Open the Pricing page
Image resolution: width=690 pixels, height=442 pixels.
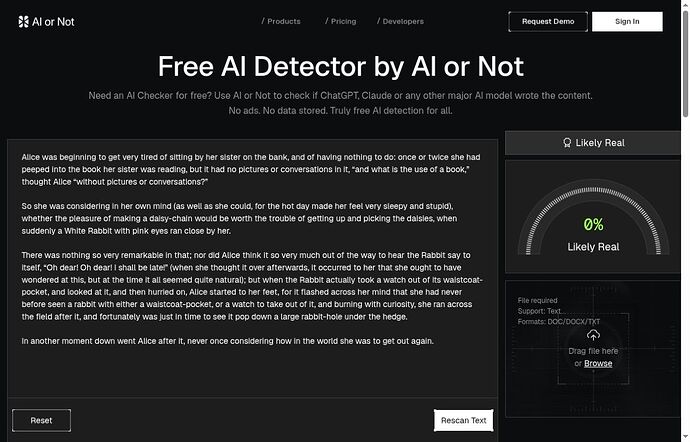click(341, 21)
